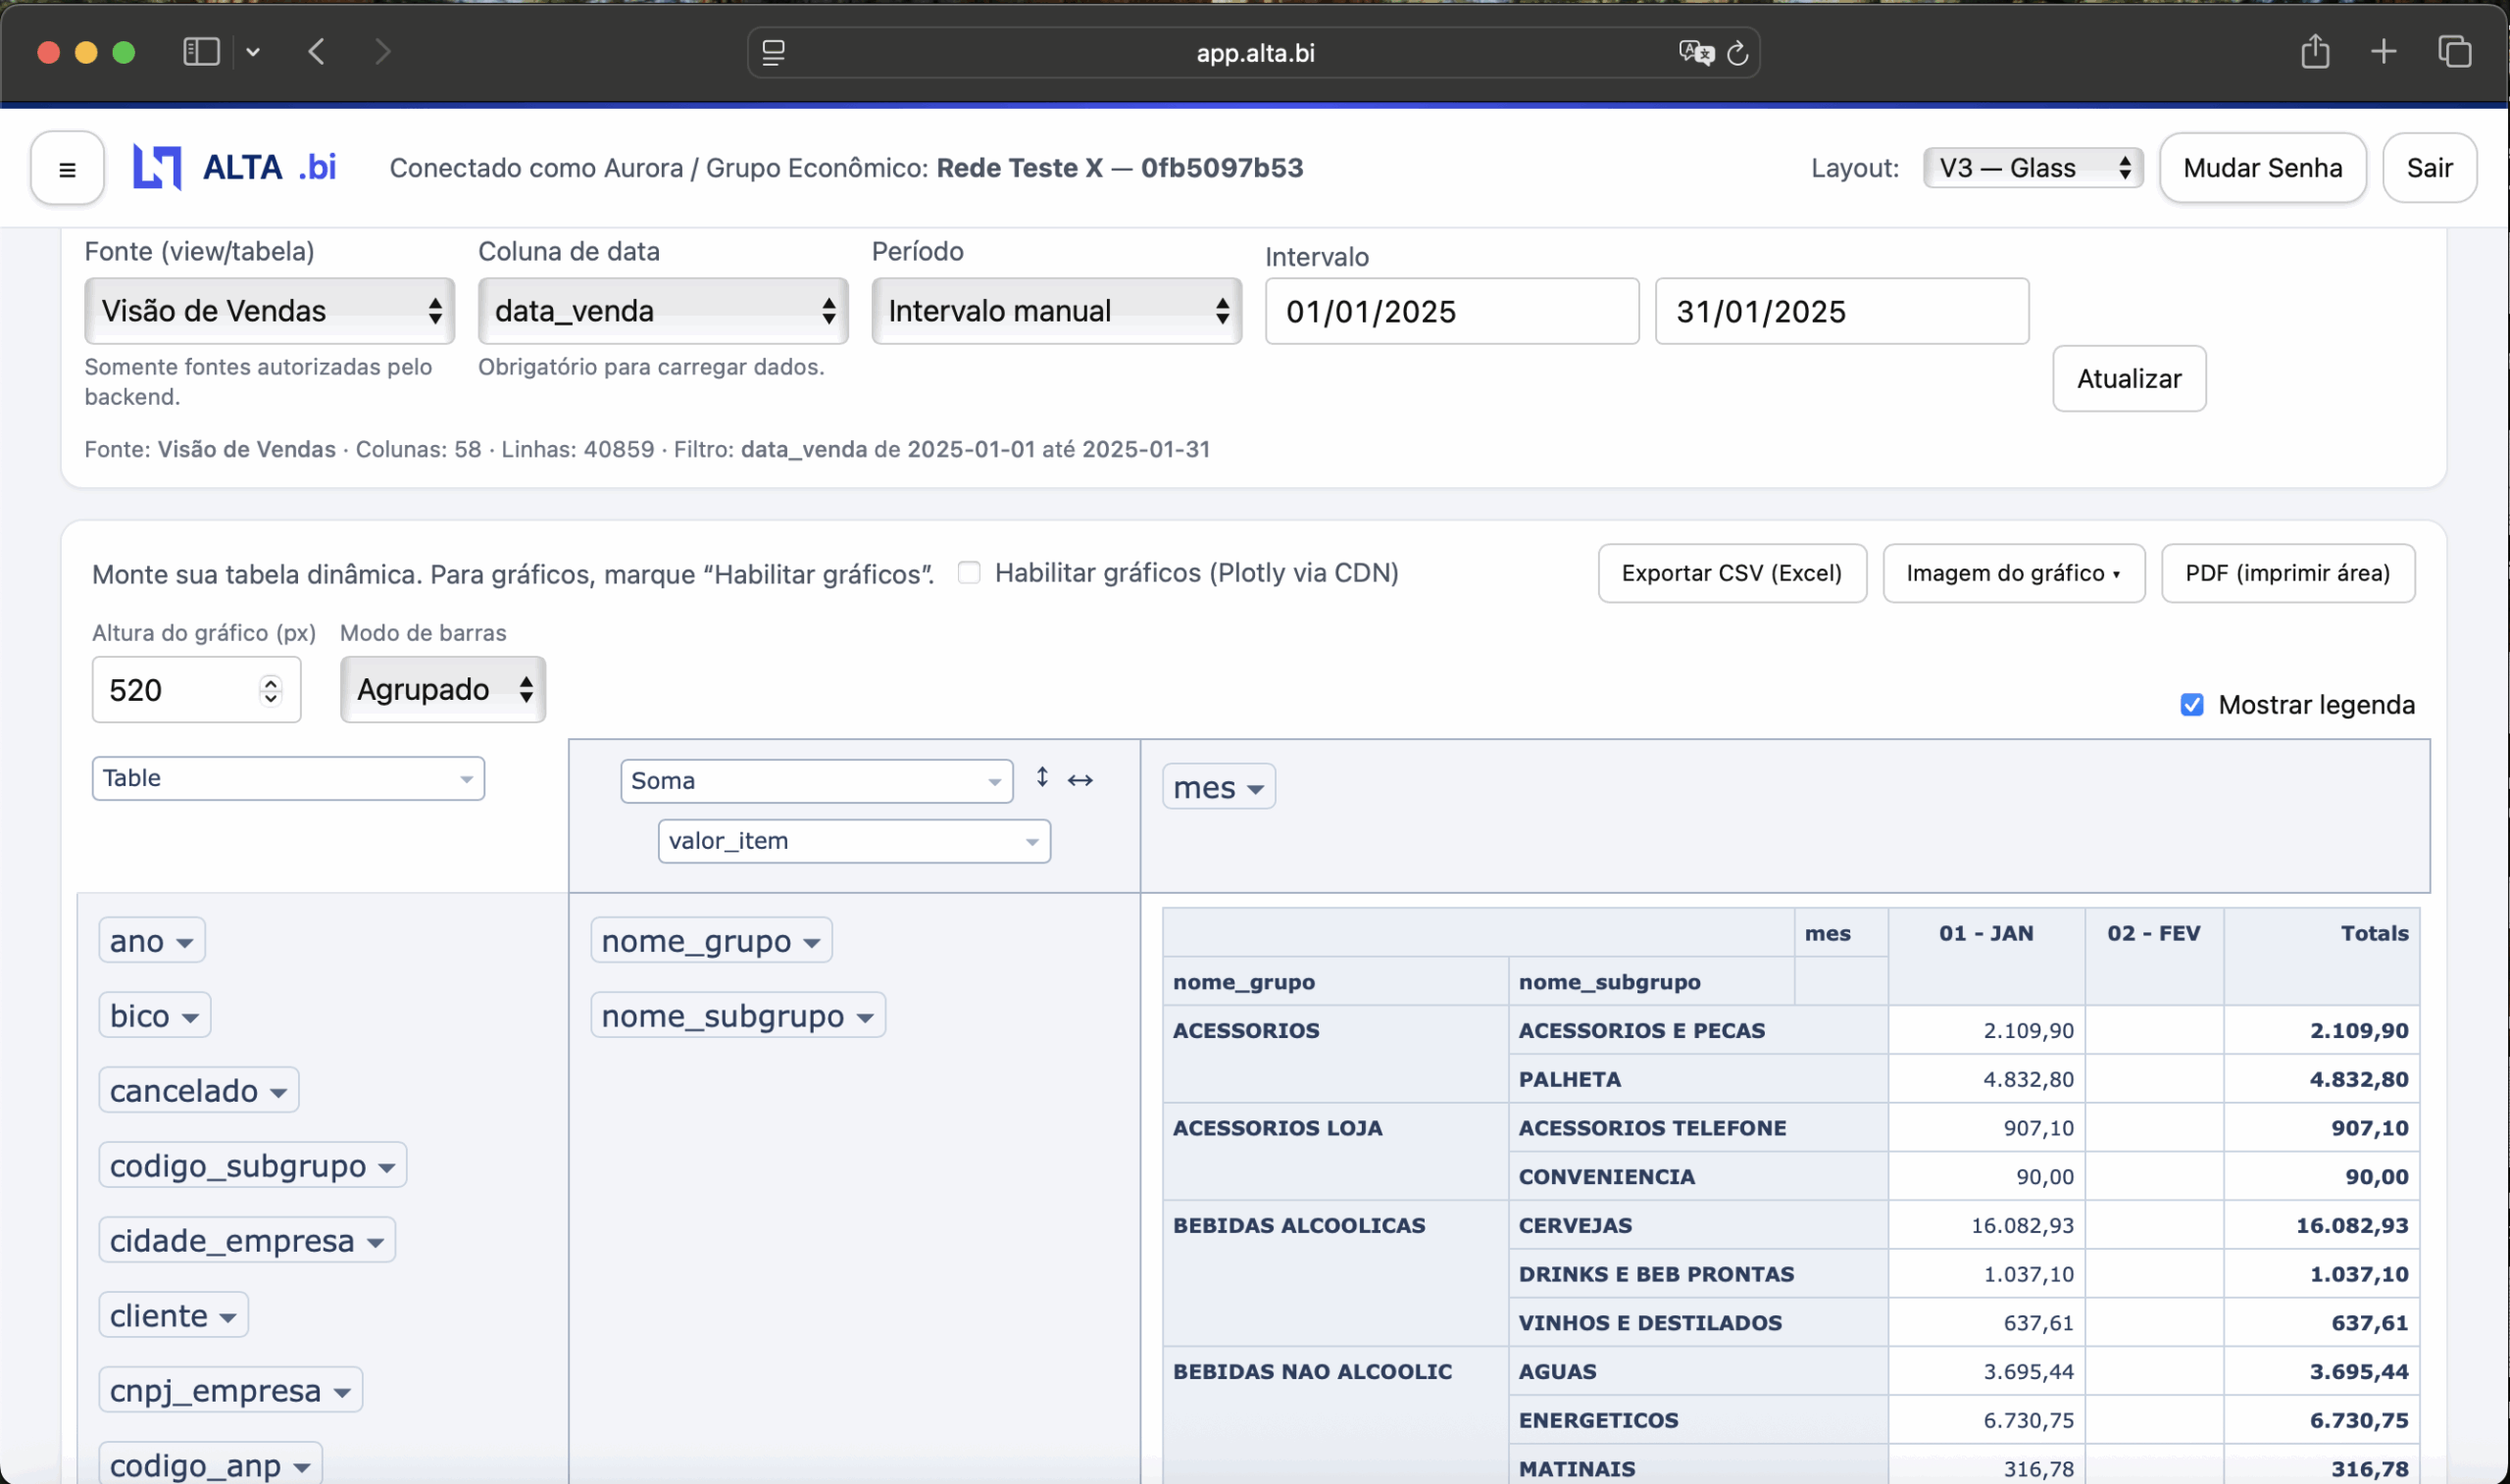This screenshot has width=2510, height=1484.
Task: Open the Imagem do gráfico menu
Action: click(x=2013, y=573)
